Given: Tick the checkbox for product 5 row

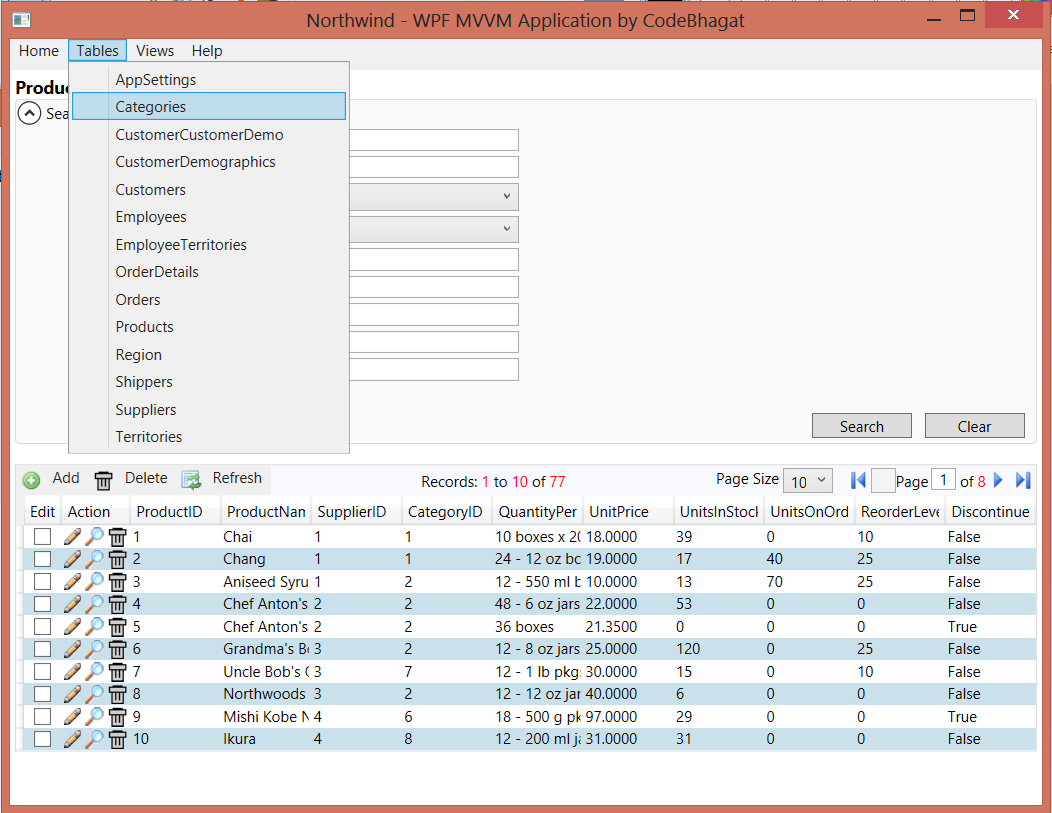Looking at the screenshot, I should [x=42, y=627].
